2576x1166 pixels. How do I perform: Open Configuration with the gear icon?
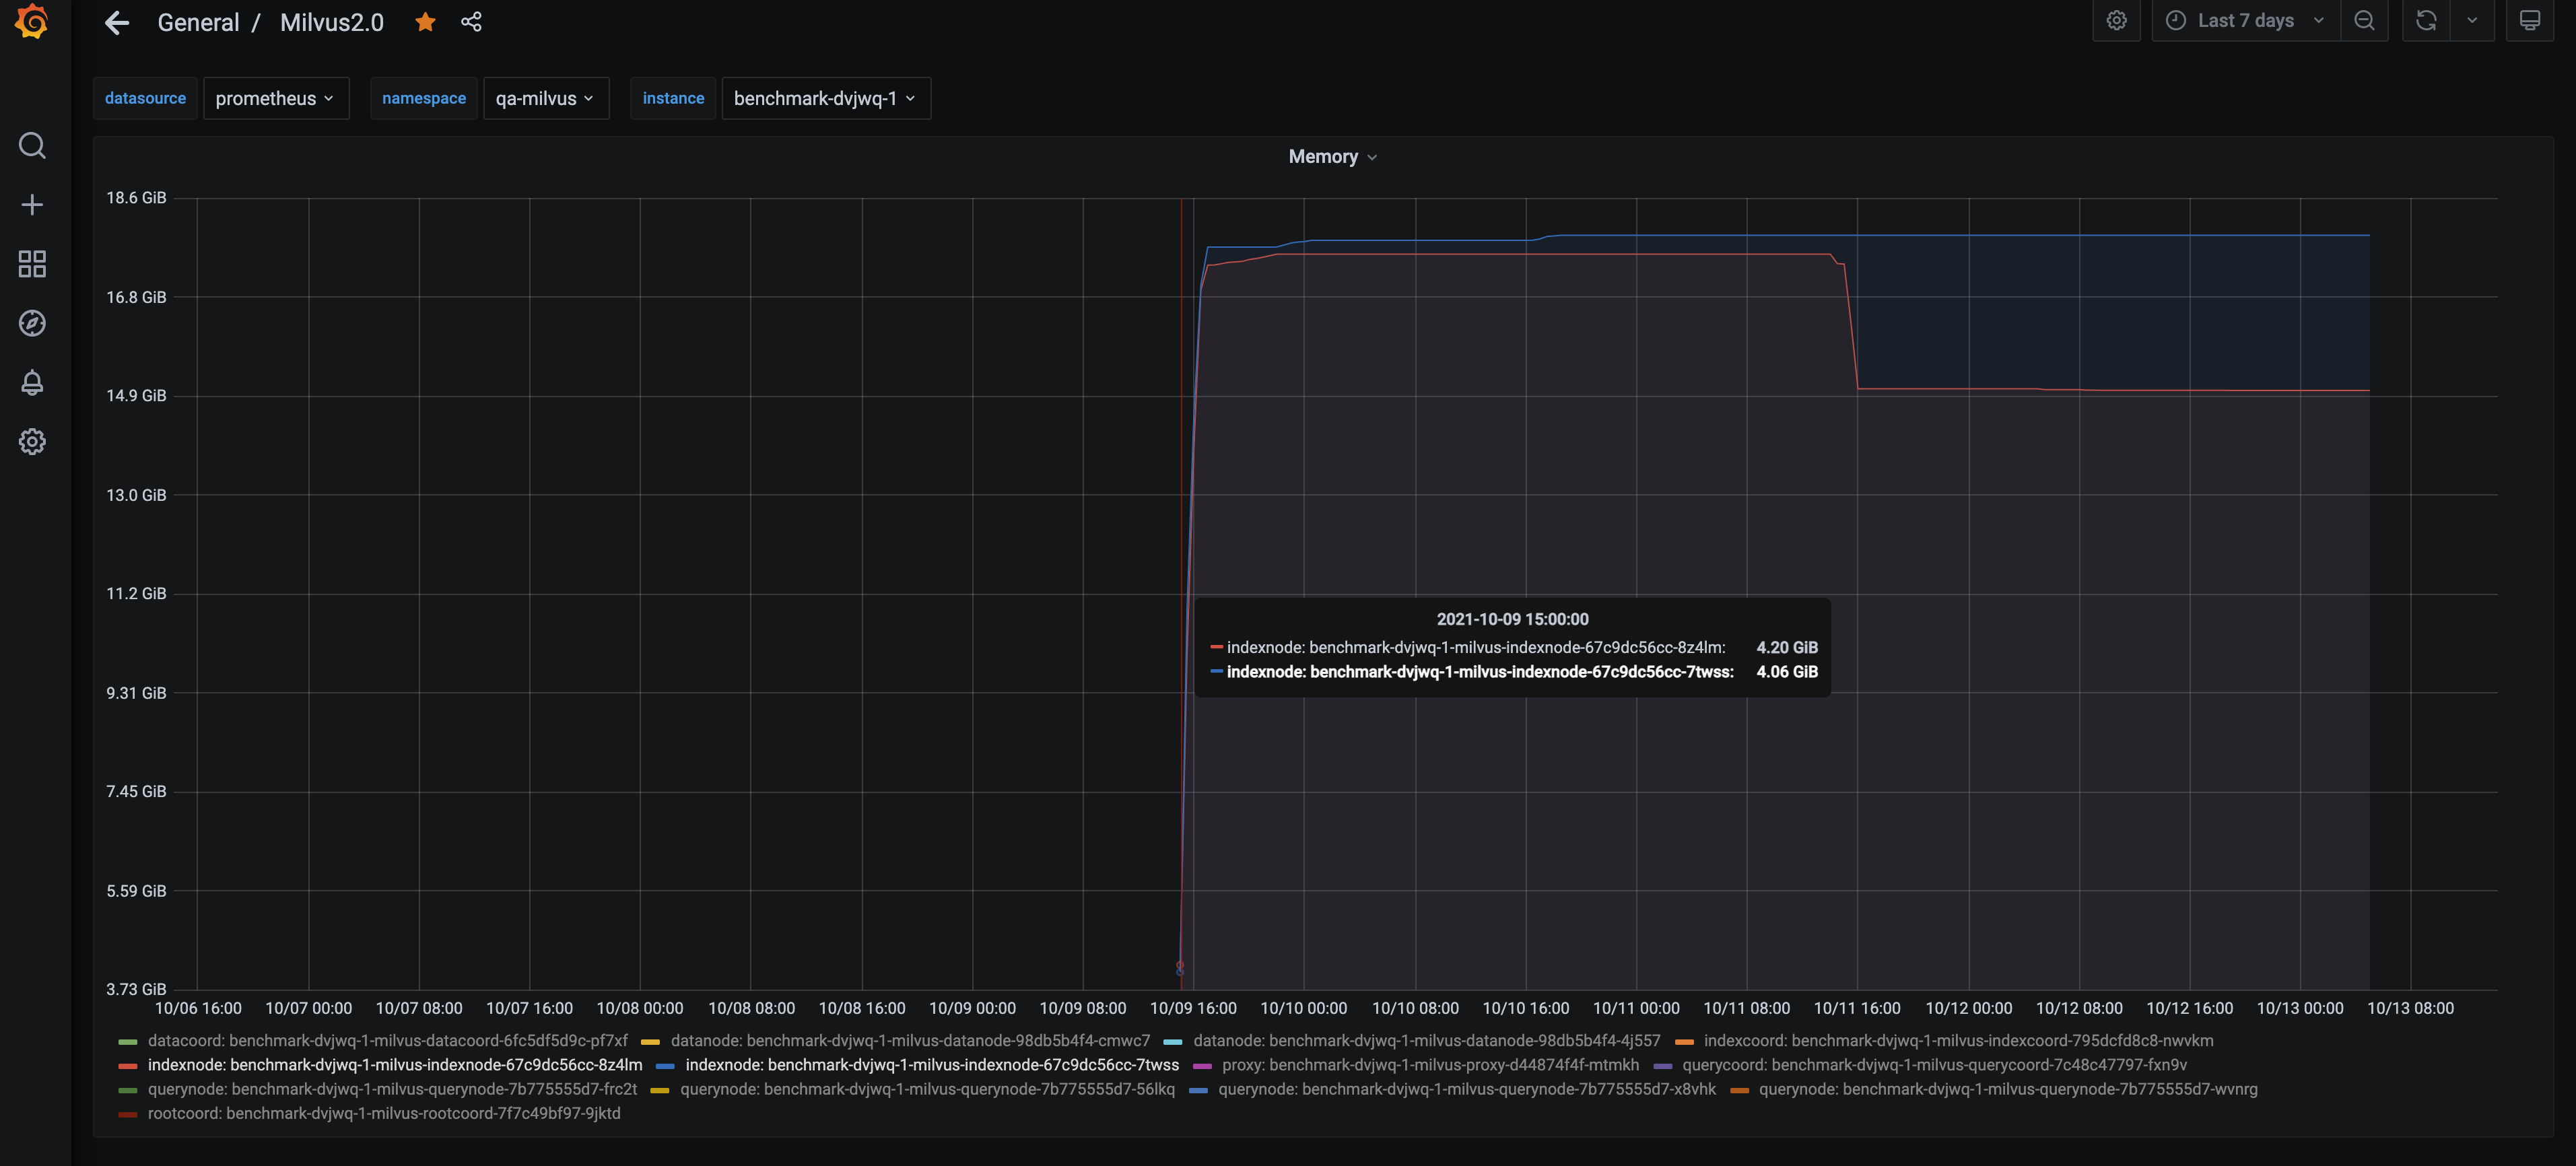(32, 441)
